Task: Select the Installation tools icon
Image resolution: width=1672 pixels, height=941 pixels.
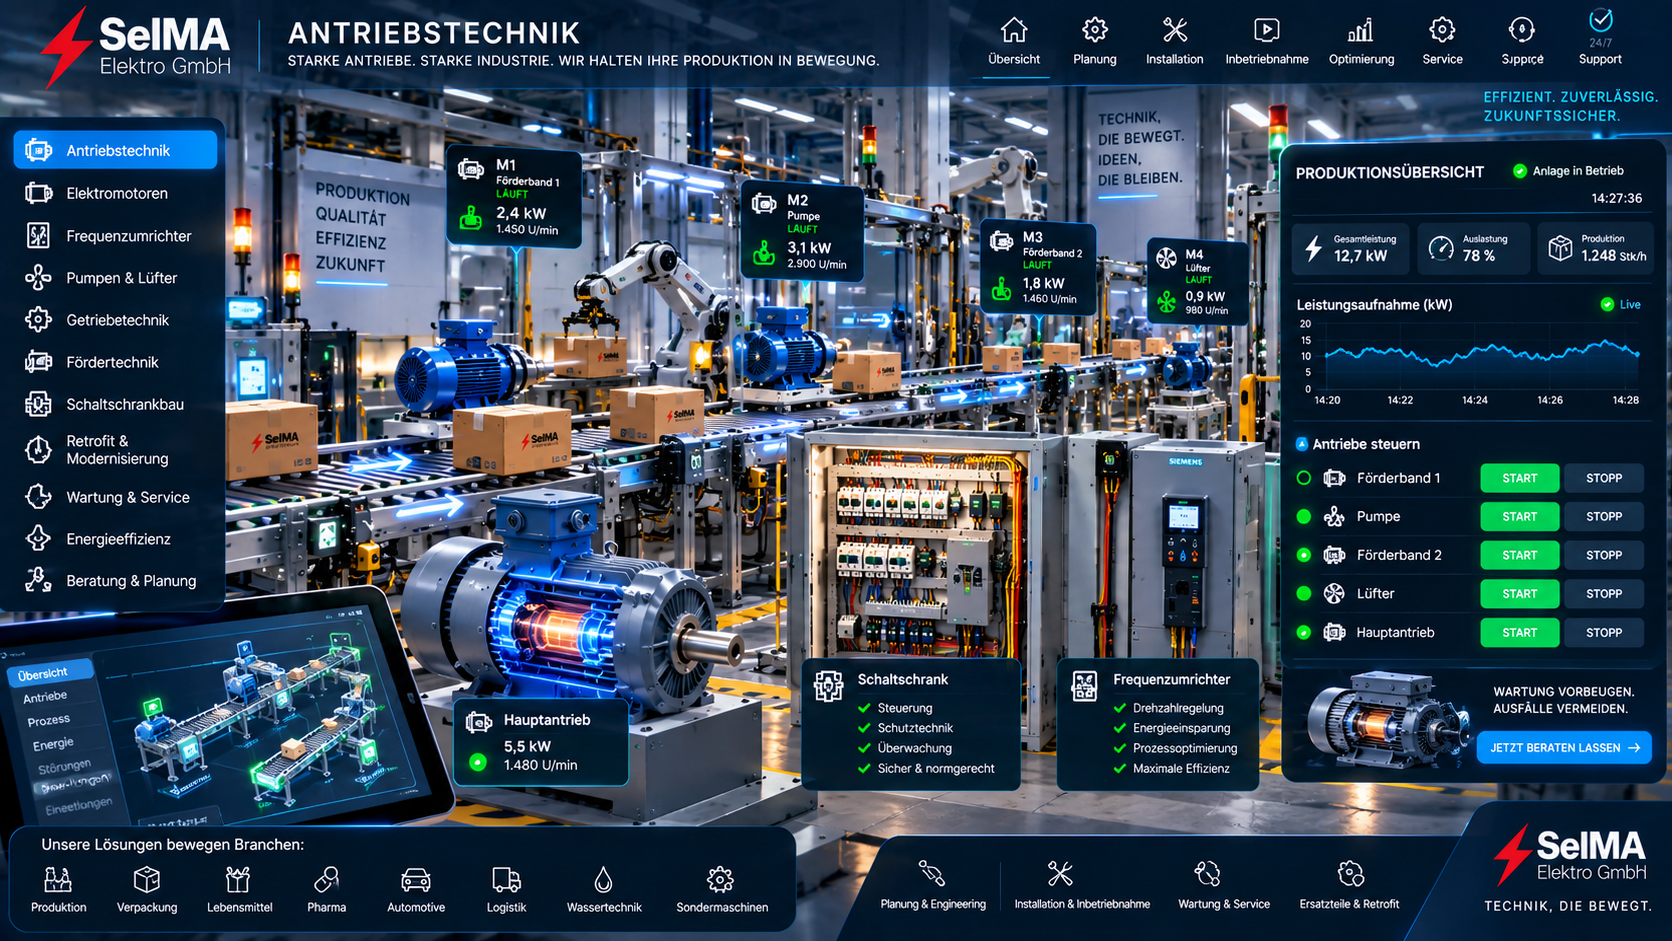Action: [x=1175, y=30]
